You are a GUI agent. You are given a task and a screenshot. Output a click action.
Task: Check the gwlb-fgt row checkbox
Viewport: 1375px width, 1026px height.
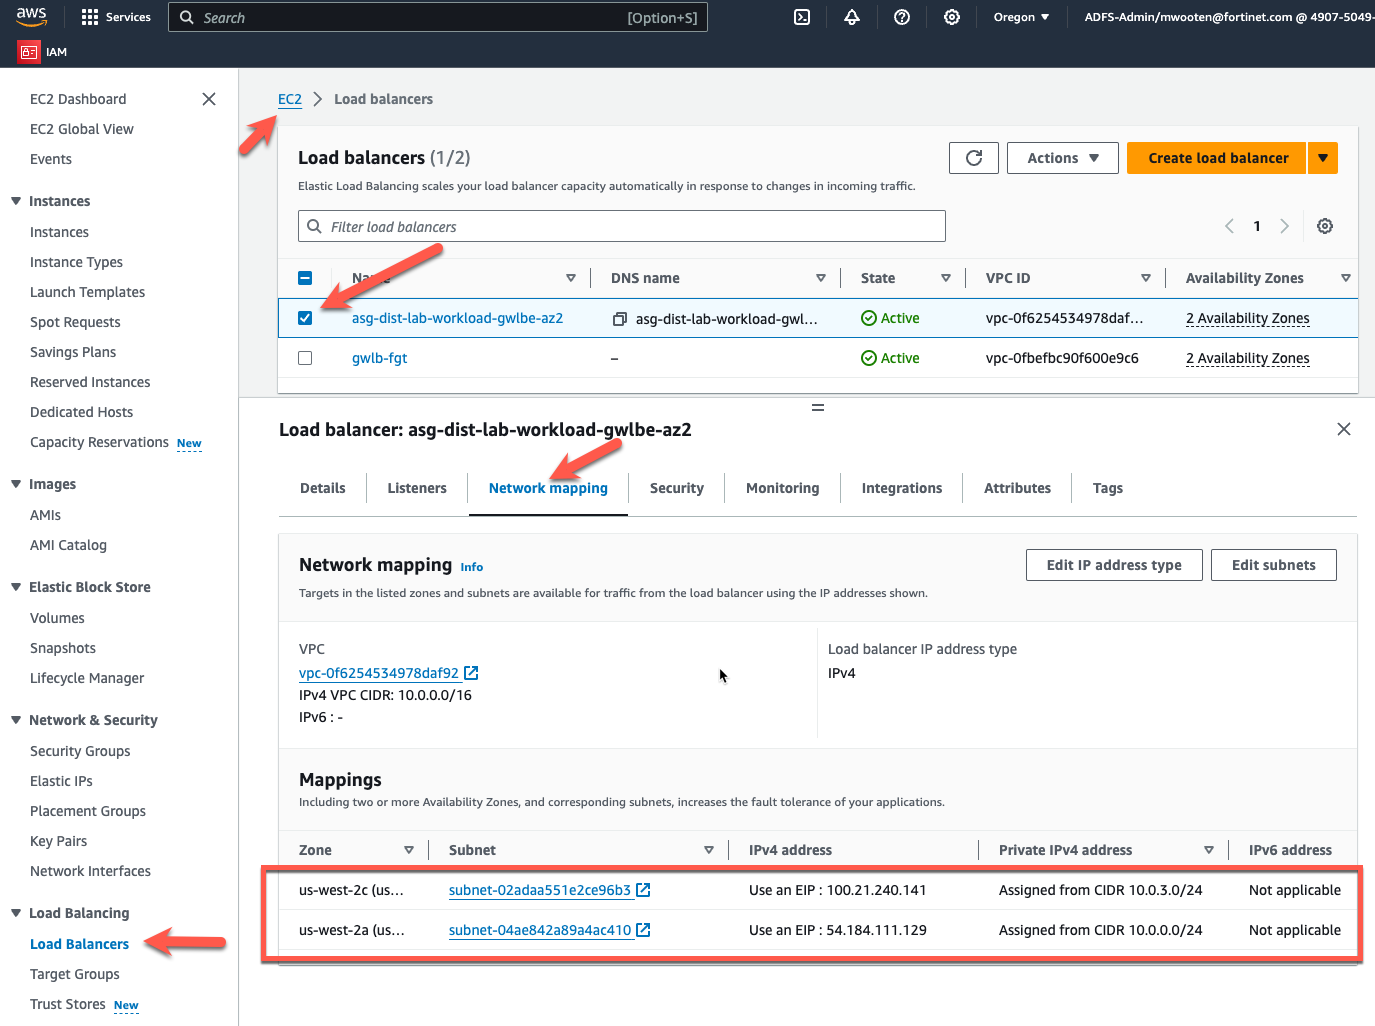pos(305,358)
